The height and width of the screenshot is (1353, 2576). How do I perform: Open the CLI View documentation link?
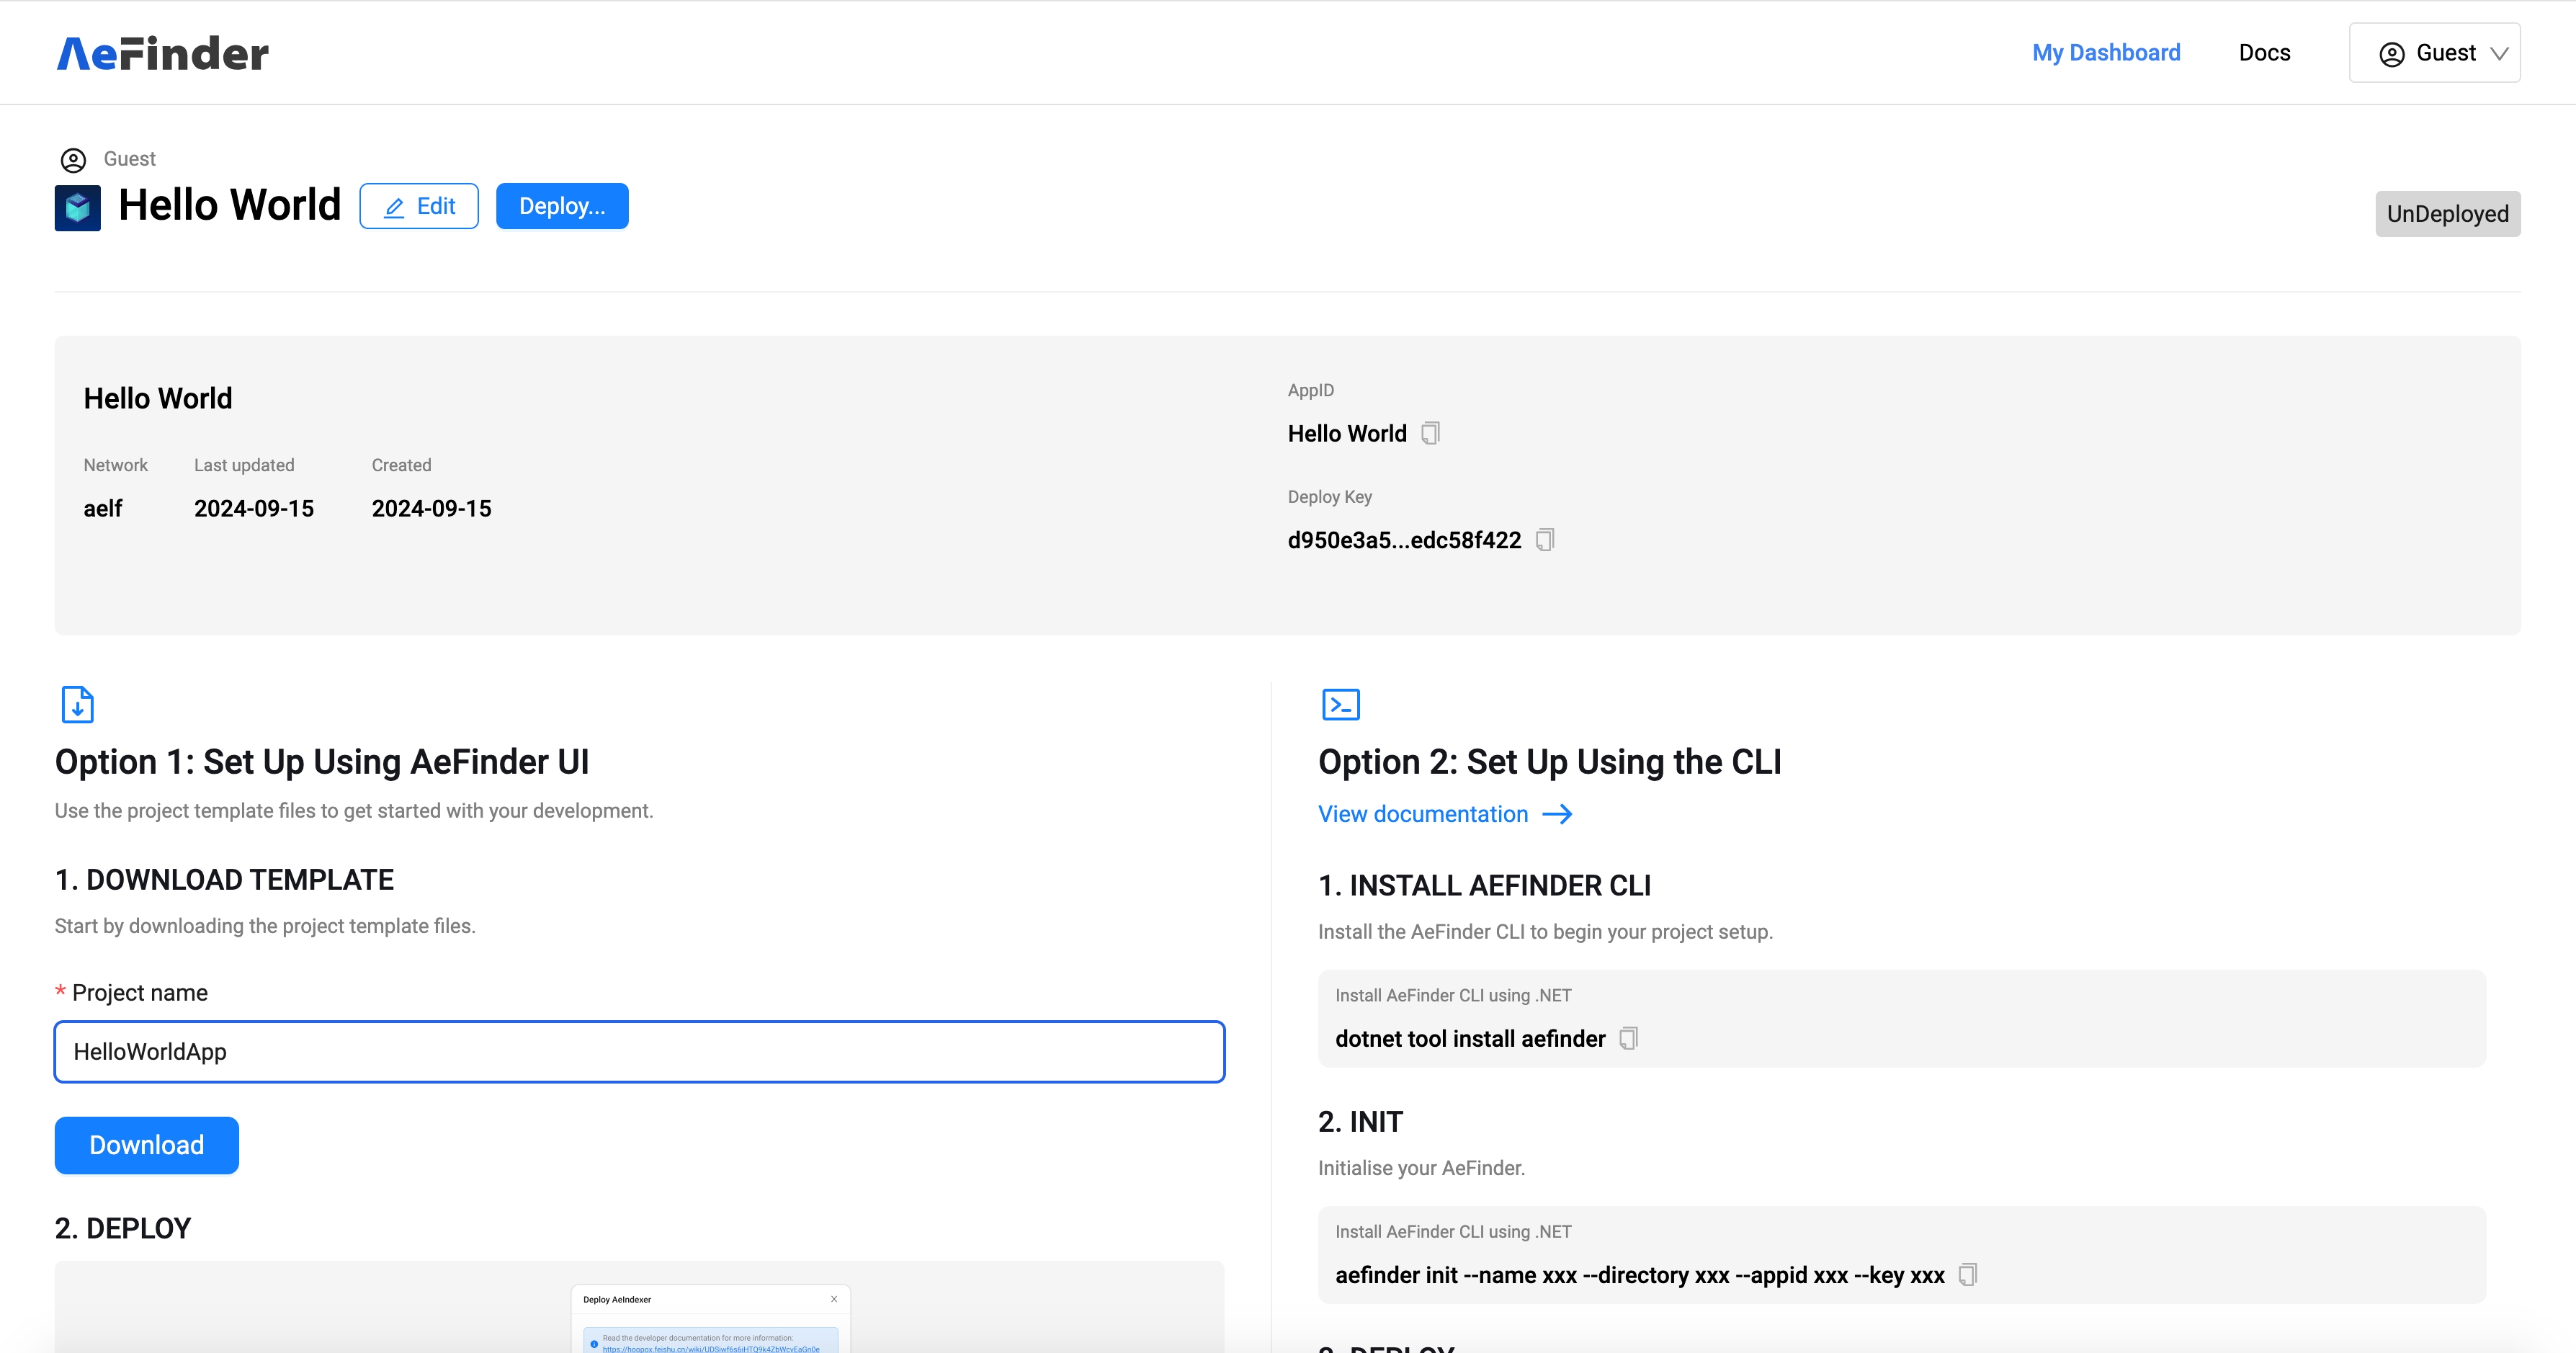coord(1422,814)
